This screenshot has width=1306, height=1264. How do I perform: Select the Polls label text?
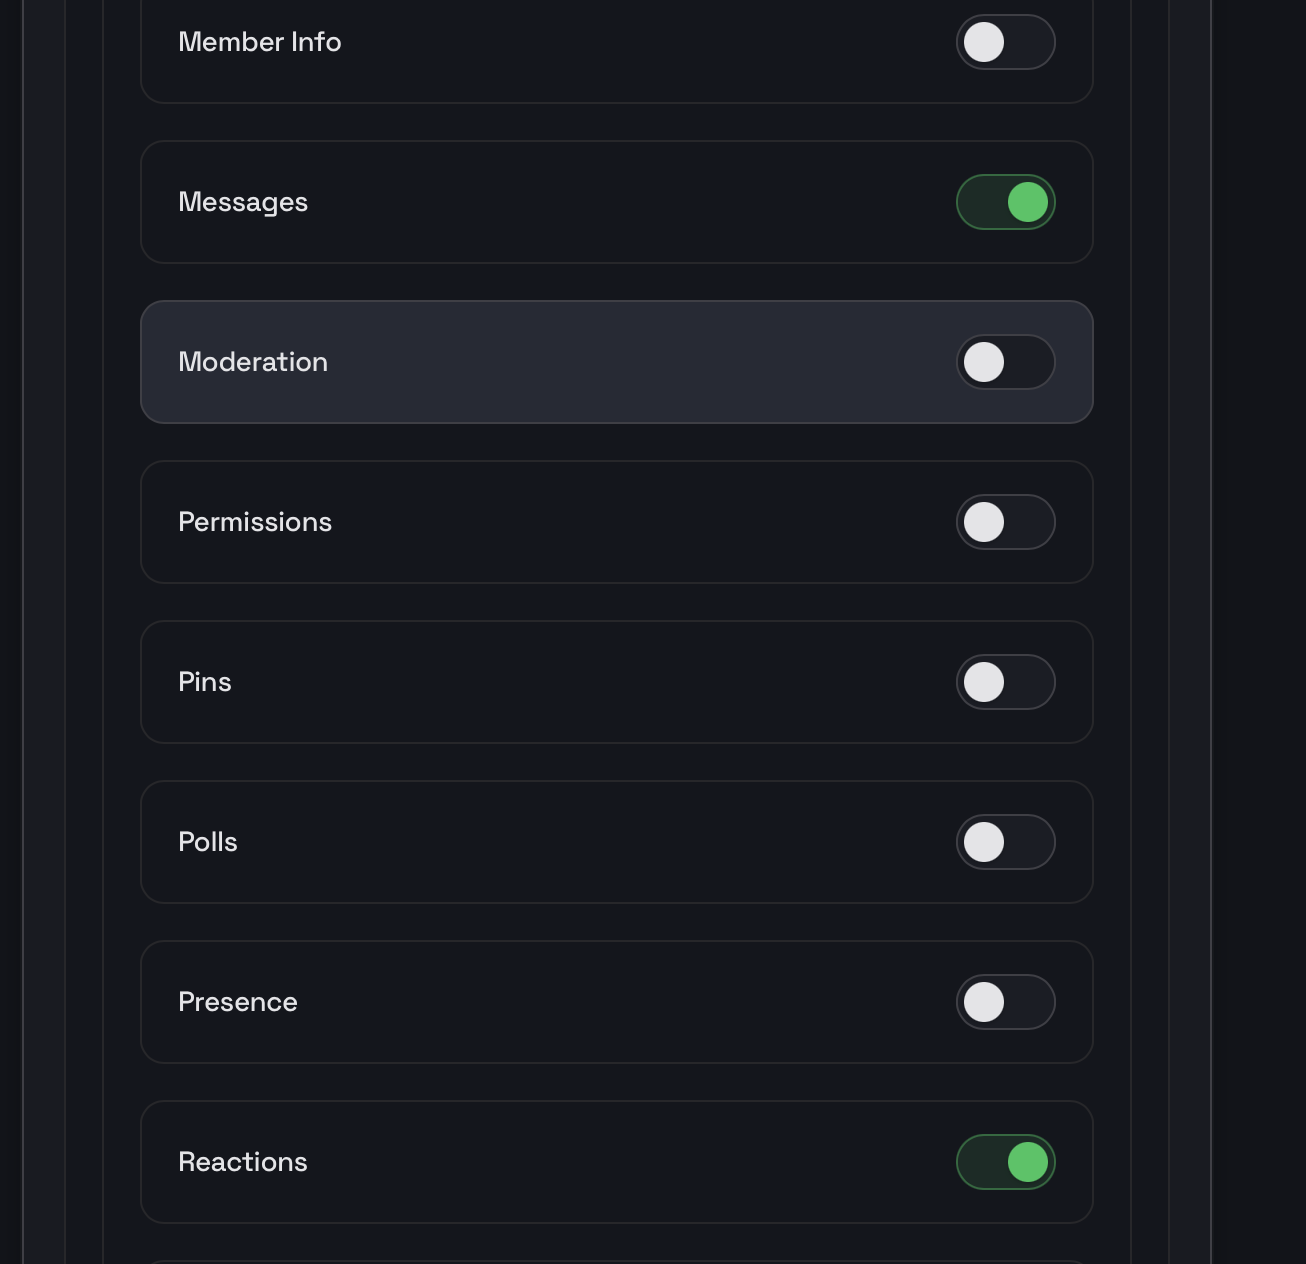click(x=208, y=842)
